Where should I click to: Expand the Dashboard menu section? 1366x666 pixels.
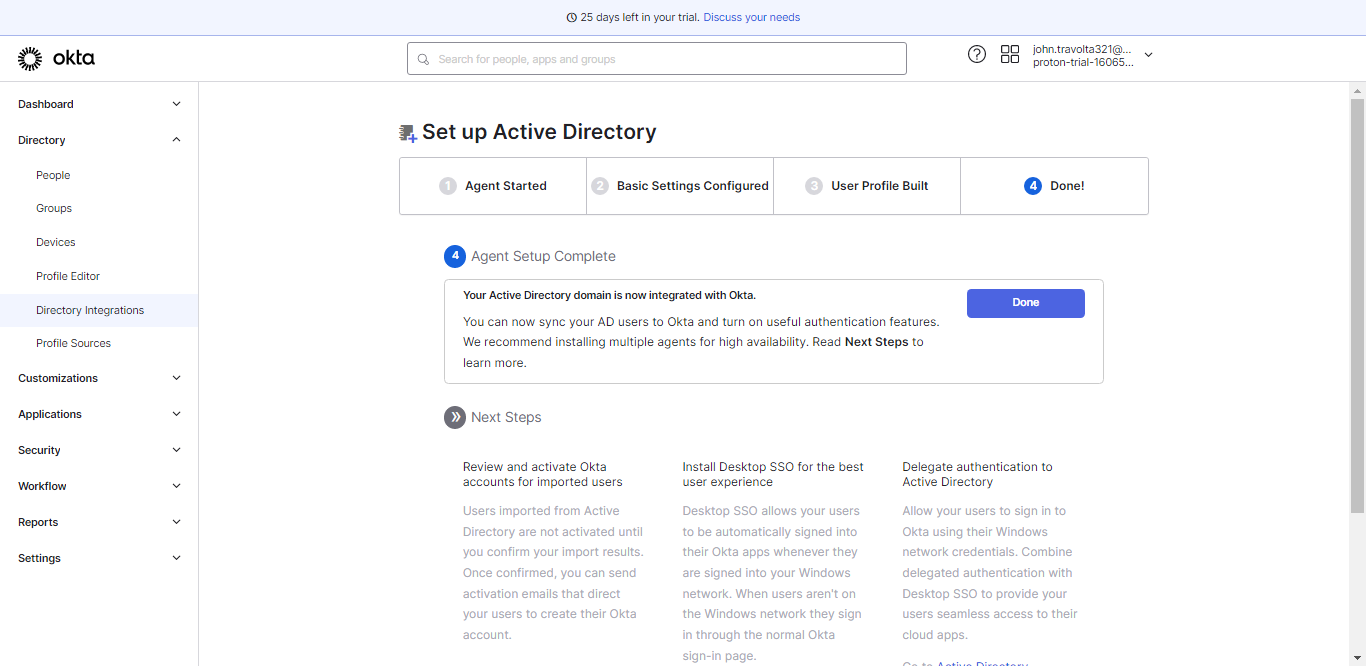coord(177,104)
